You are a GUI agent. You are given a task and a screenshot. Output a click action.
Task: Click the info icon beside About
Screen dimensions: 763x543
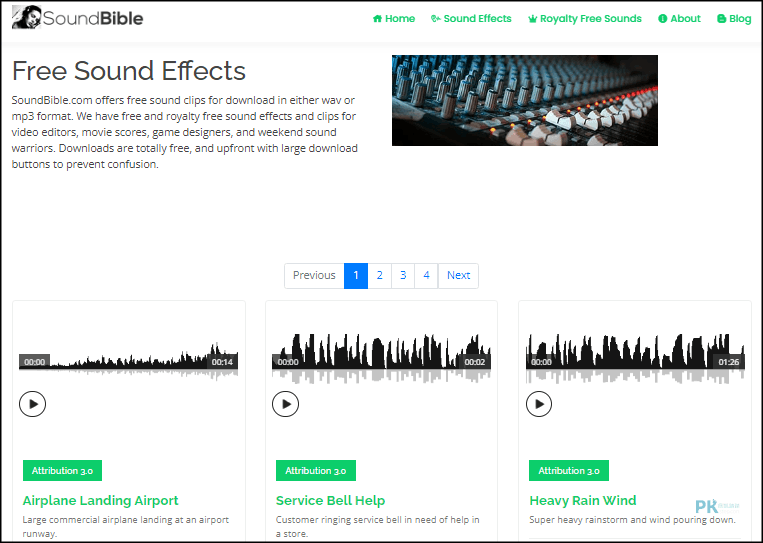662,18
